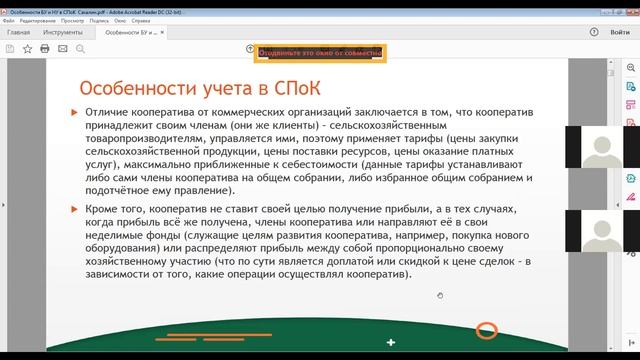The image size is (640, 360).
Task: Open the Файл menu
Action: [9, 21]
